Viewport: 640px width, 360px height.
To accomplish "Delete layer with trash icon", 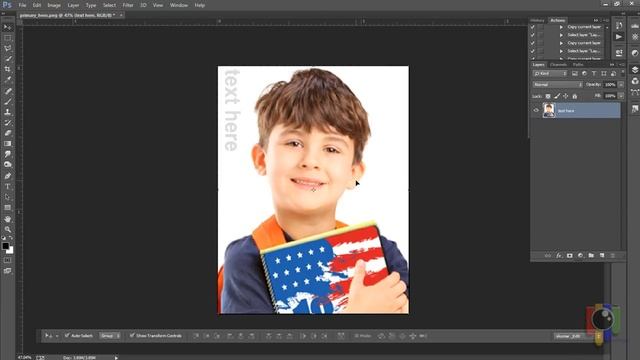I will point(613,256).
